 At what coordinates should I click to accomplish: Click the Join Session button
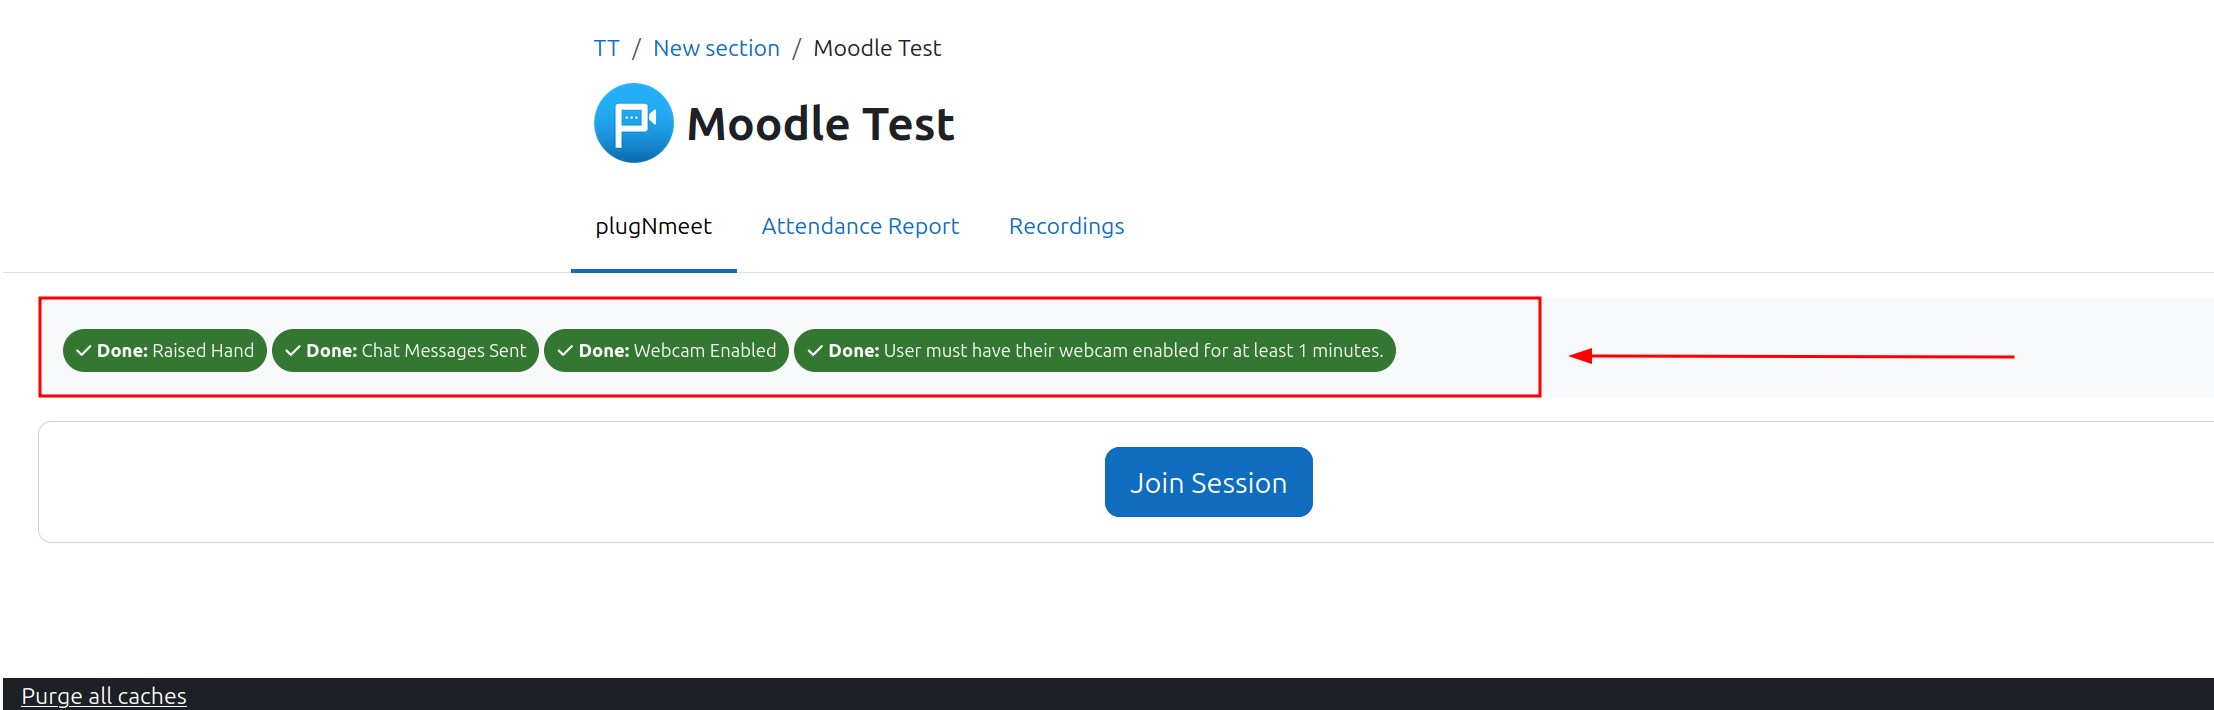[1209, 482]
